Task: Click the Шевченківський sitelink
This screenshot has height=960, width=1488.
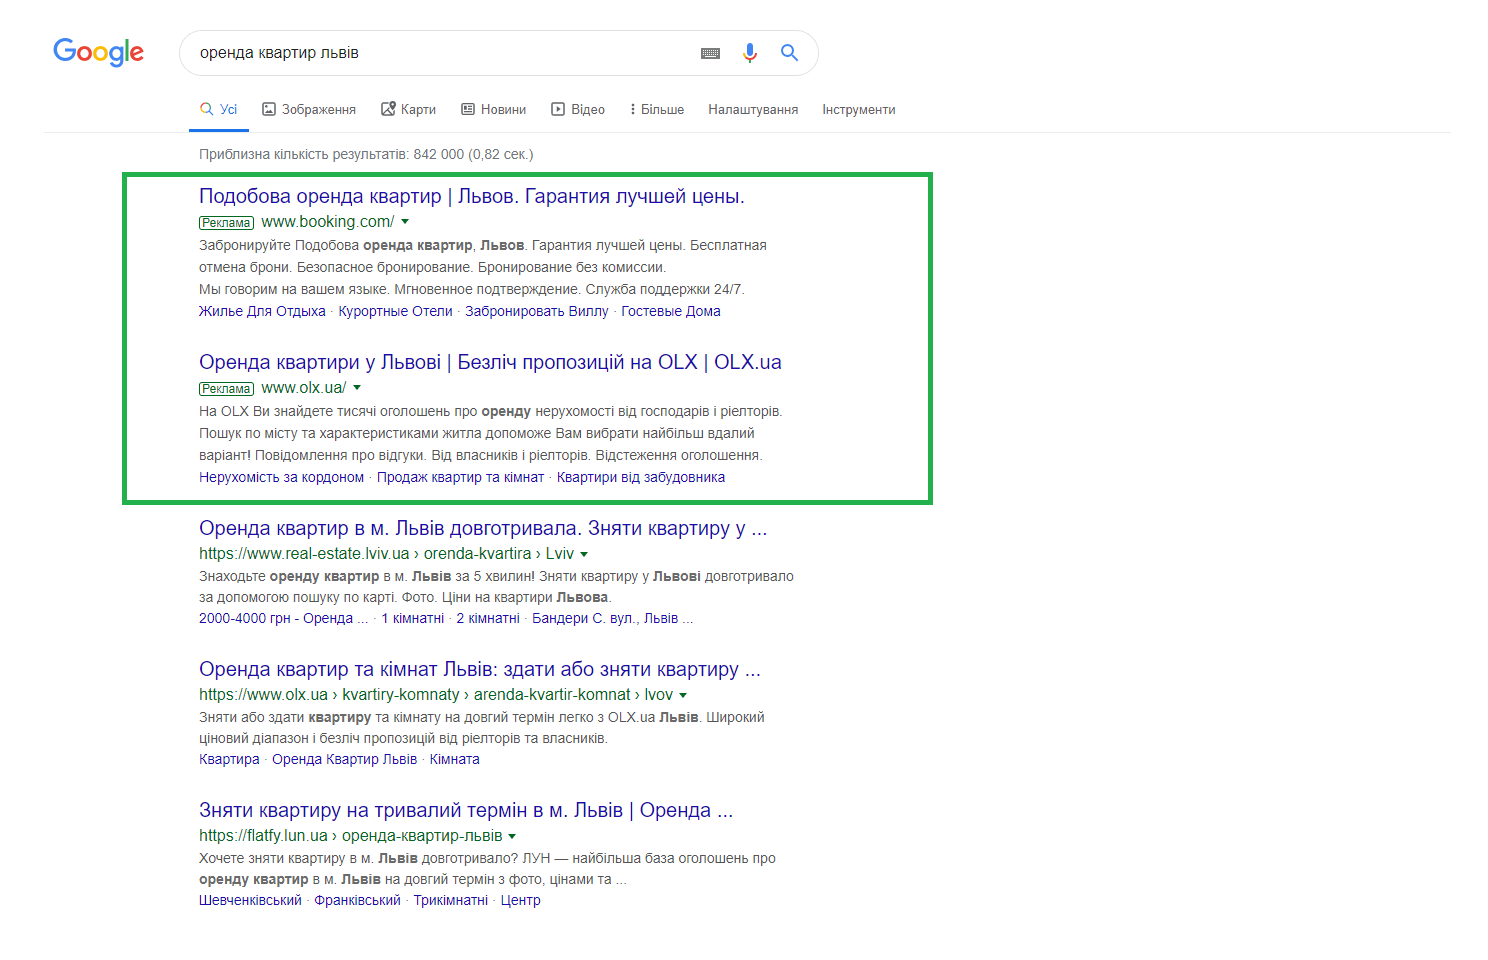Action: click(250, 900)
